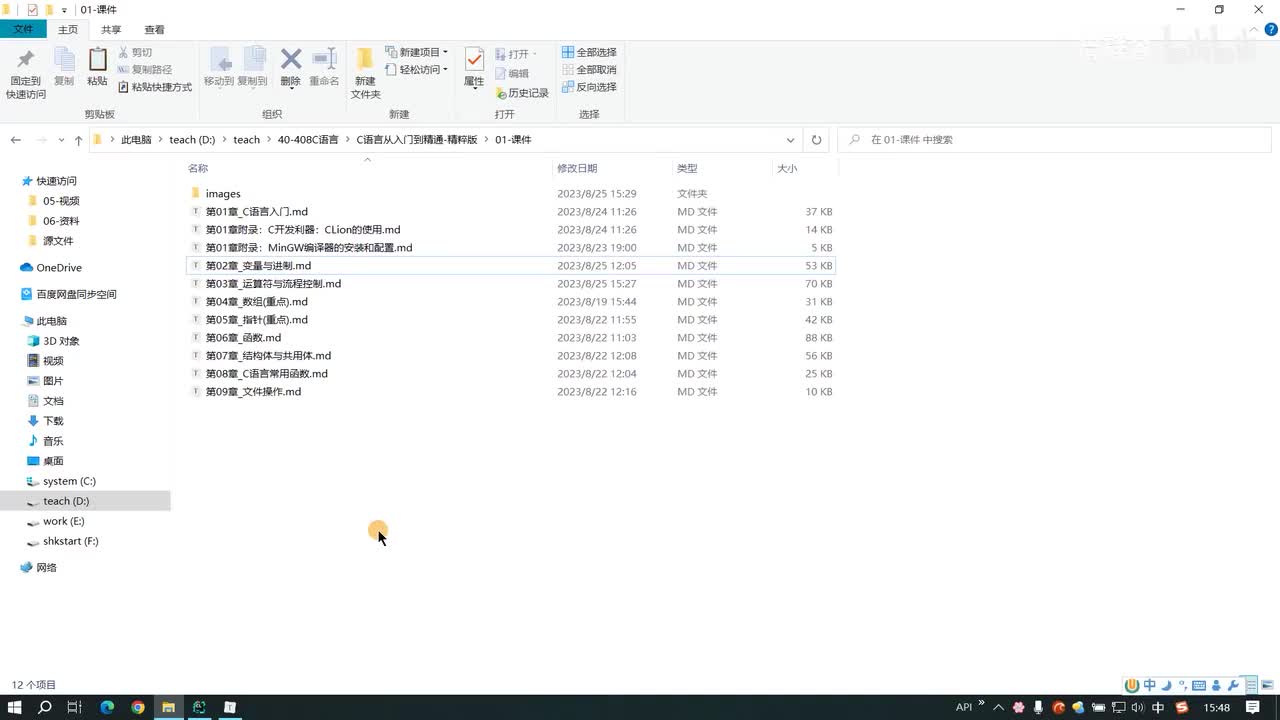Select system (C:) drive
Viewport: 1280px width, 720px height.
[x=69, y=481]
